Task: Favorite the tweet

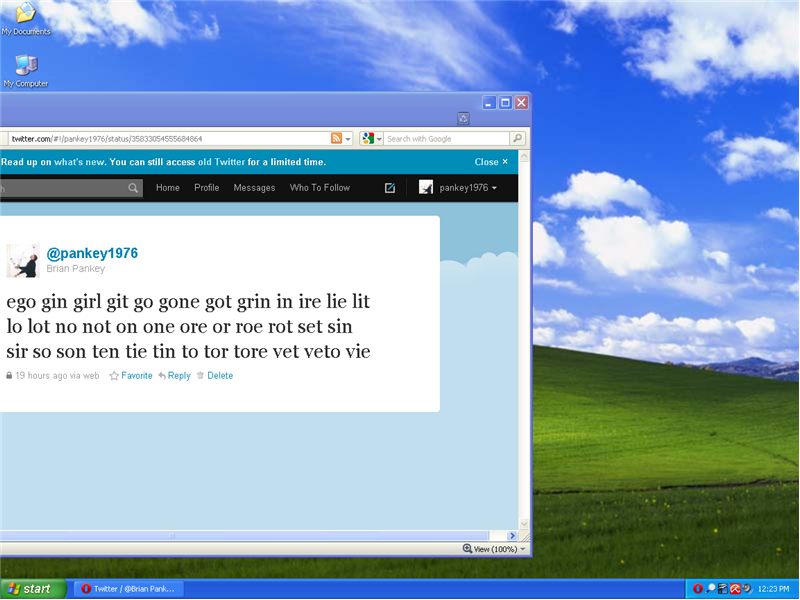Action: click(137, 376)
